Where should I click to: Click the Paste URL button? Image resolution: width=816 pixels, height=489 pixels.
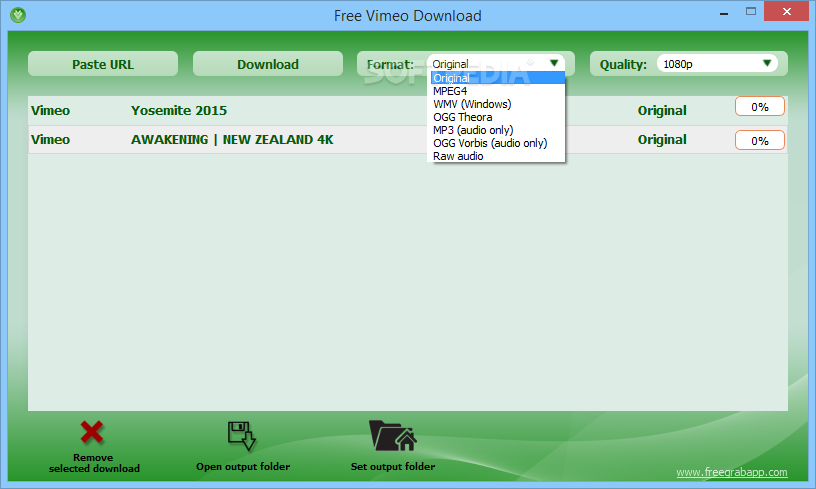[x=103, y=64]
